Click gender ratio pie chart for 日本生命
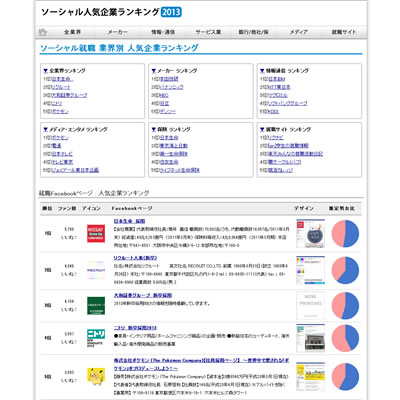The width and height of the screenshot is (400, 400). [345, 233]
